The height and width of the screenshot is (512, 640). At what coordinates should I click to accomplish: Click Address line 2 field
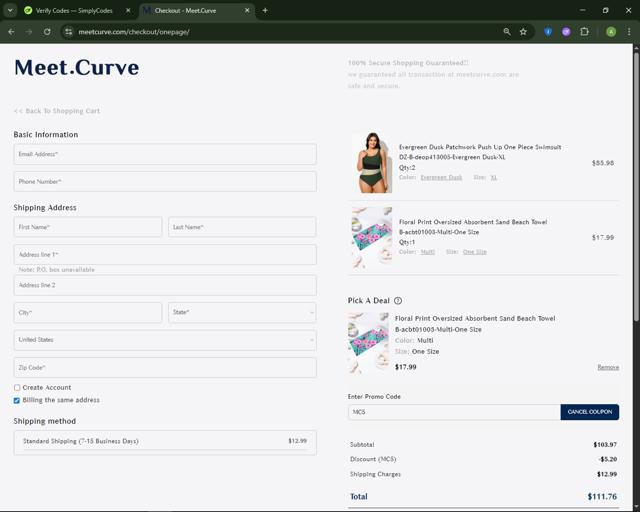coord(165,285)
